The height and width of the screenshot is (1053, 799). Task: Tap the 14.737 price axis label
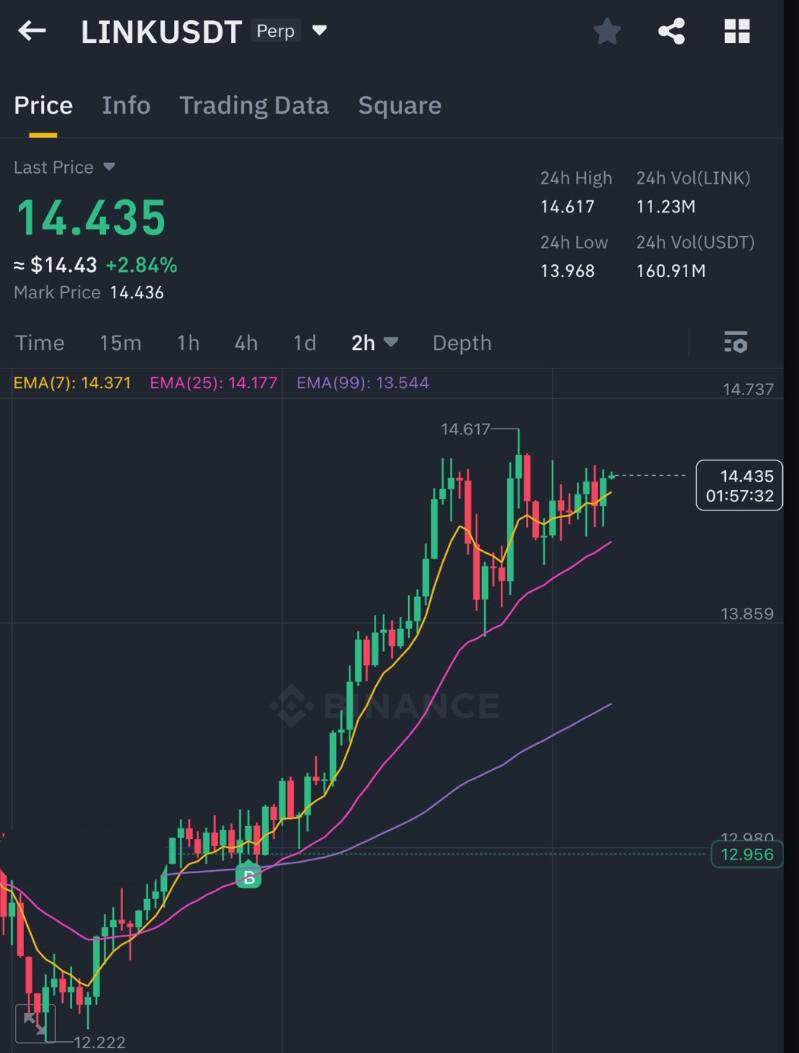748,390
